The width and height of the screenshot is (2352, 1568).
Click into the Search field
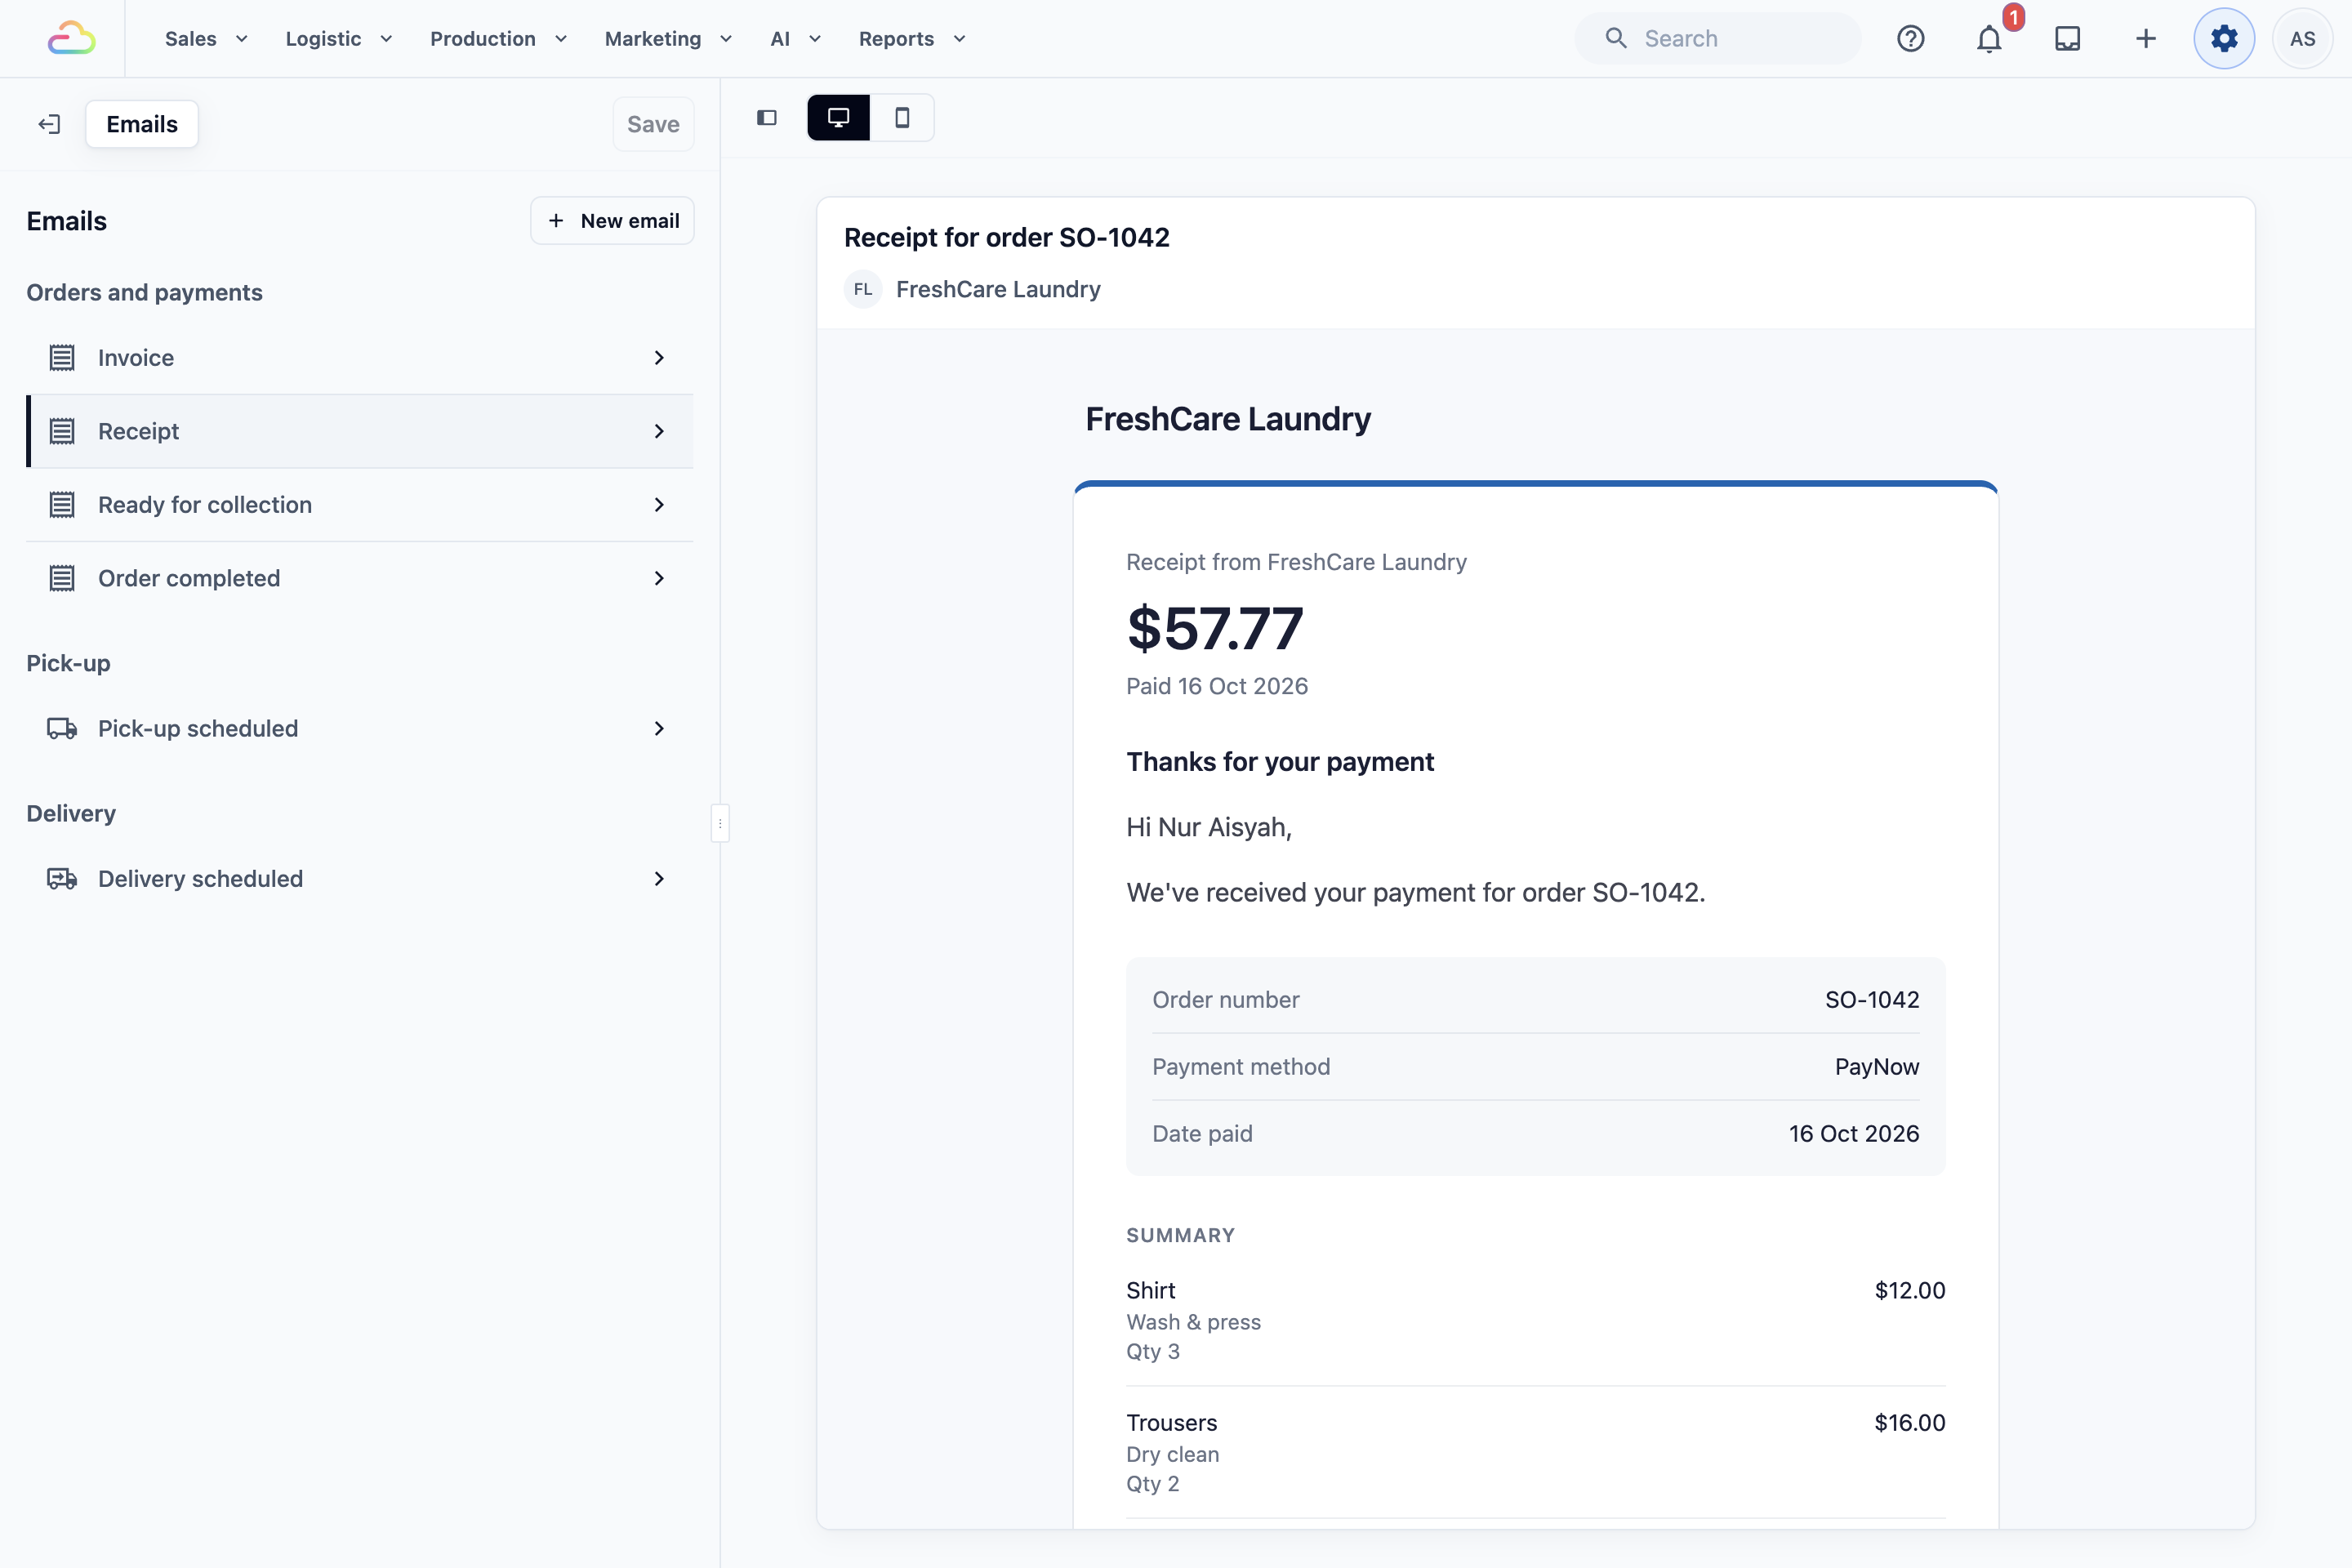(x=1718, y=38)
